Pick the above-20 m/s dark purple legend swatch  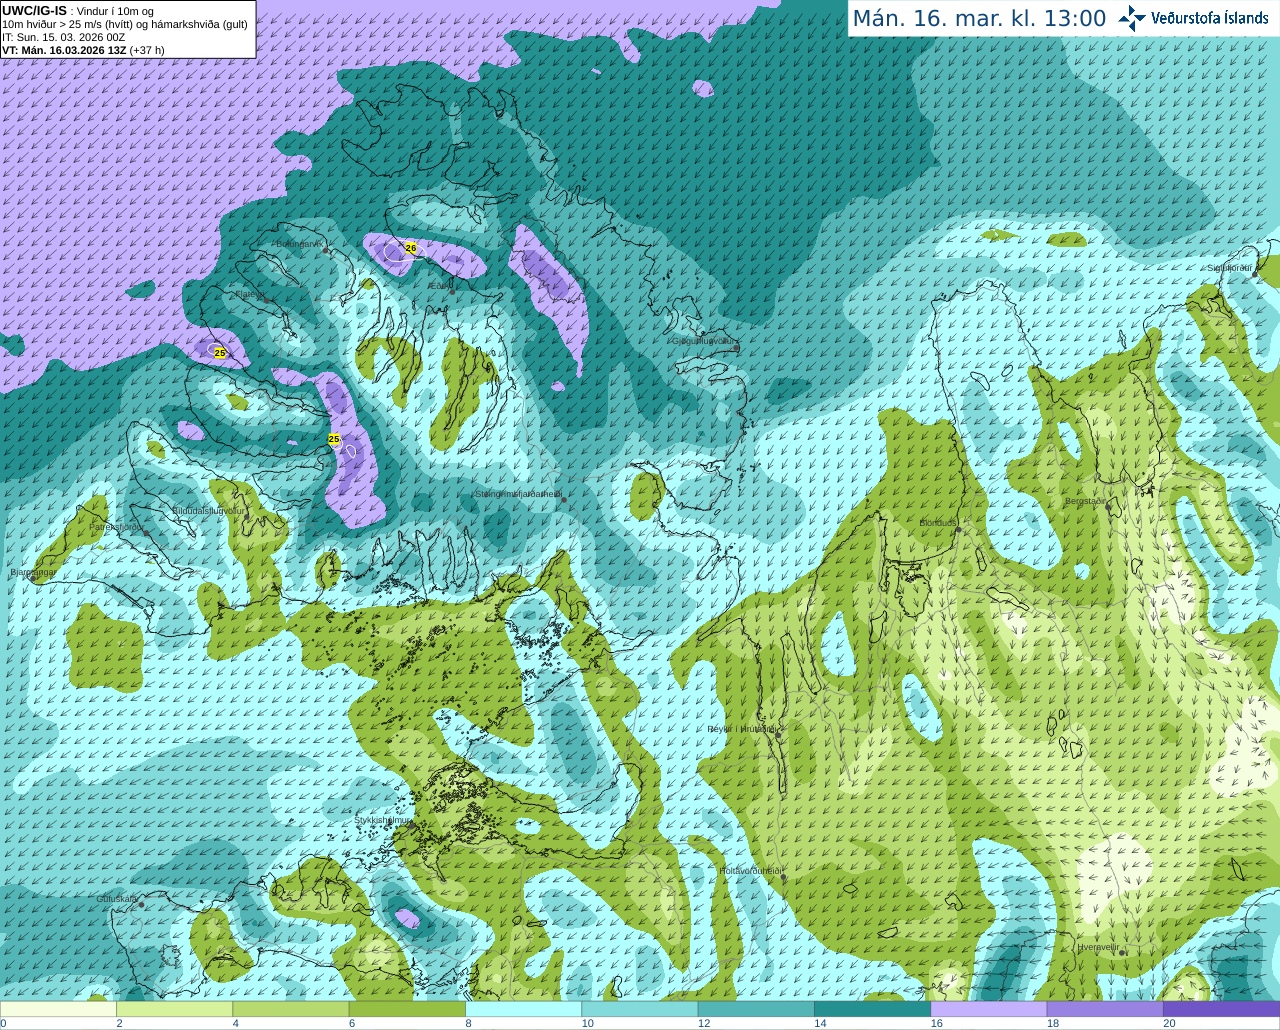click(x=1221, y=1009)
